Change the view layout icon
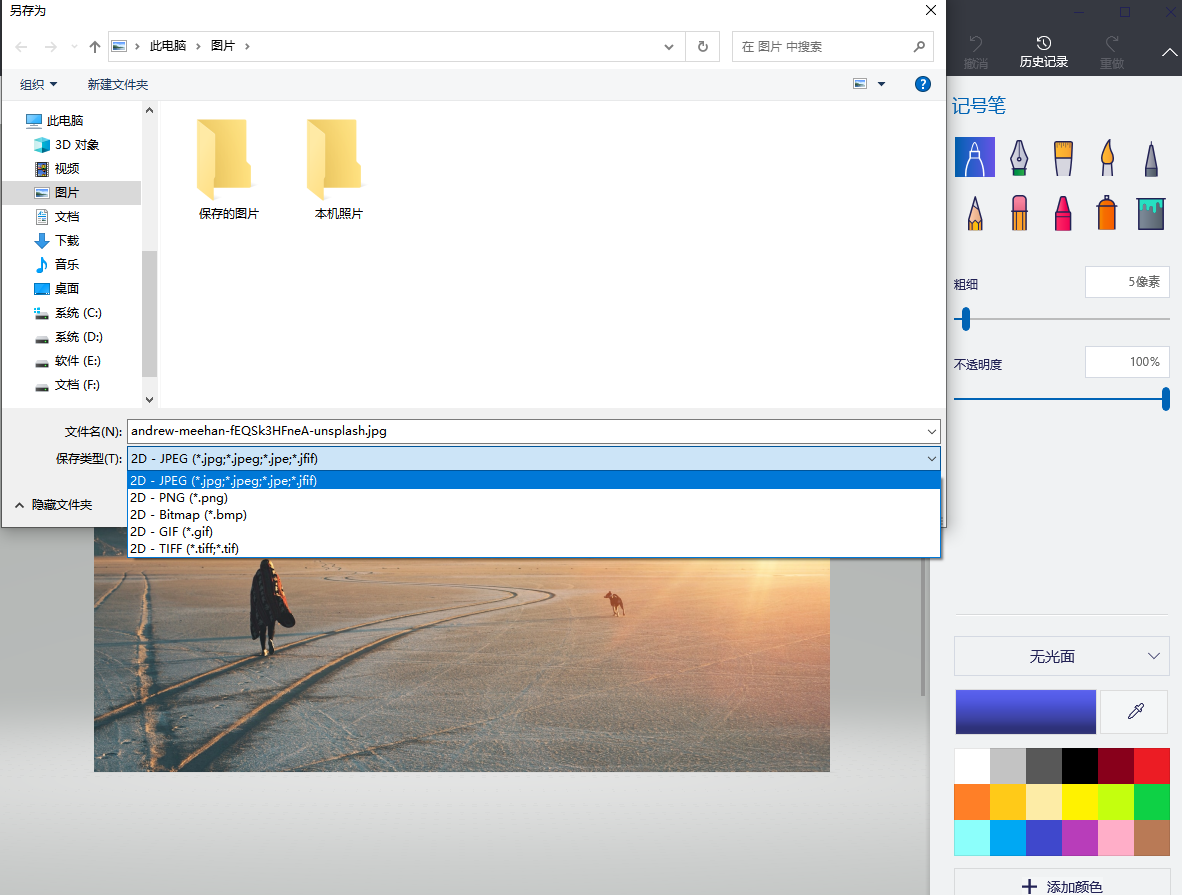This screenshot has height=895, width=1182. 860,84
